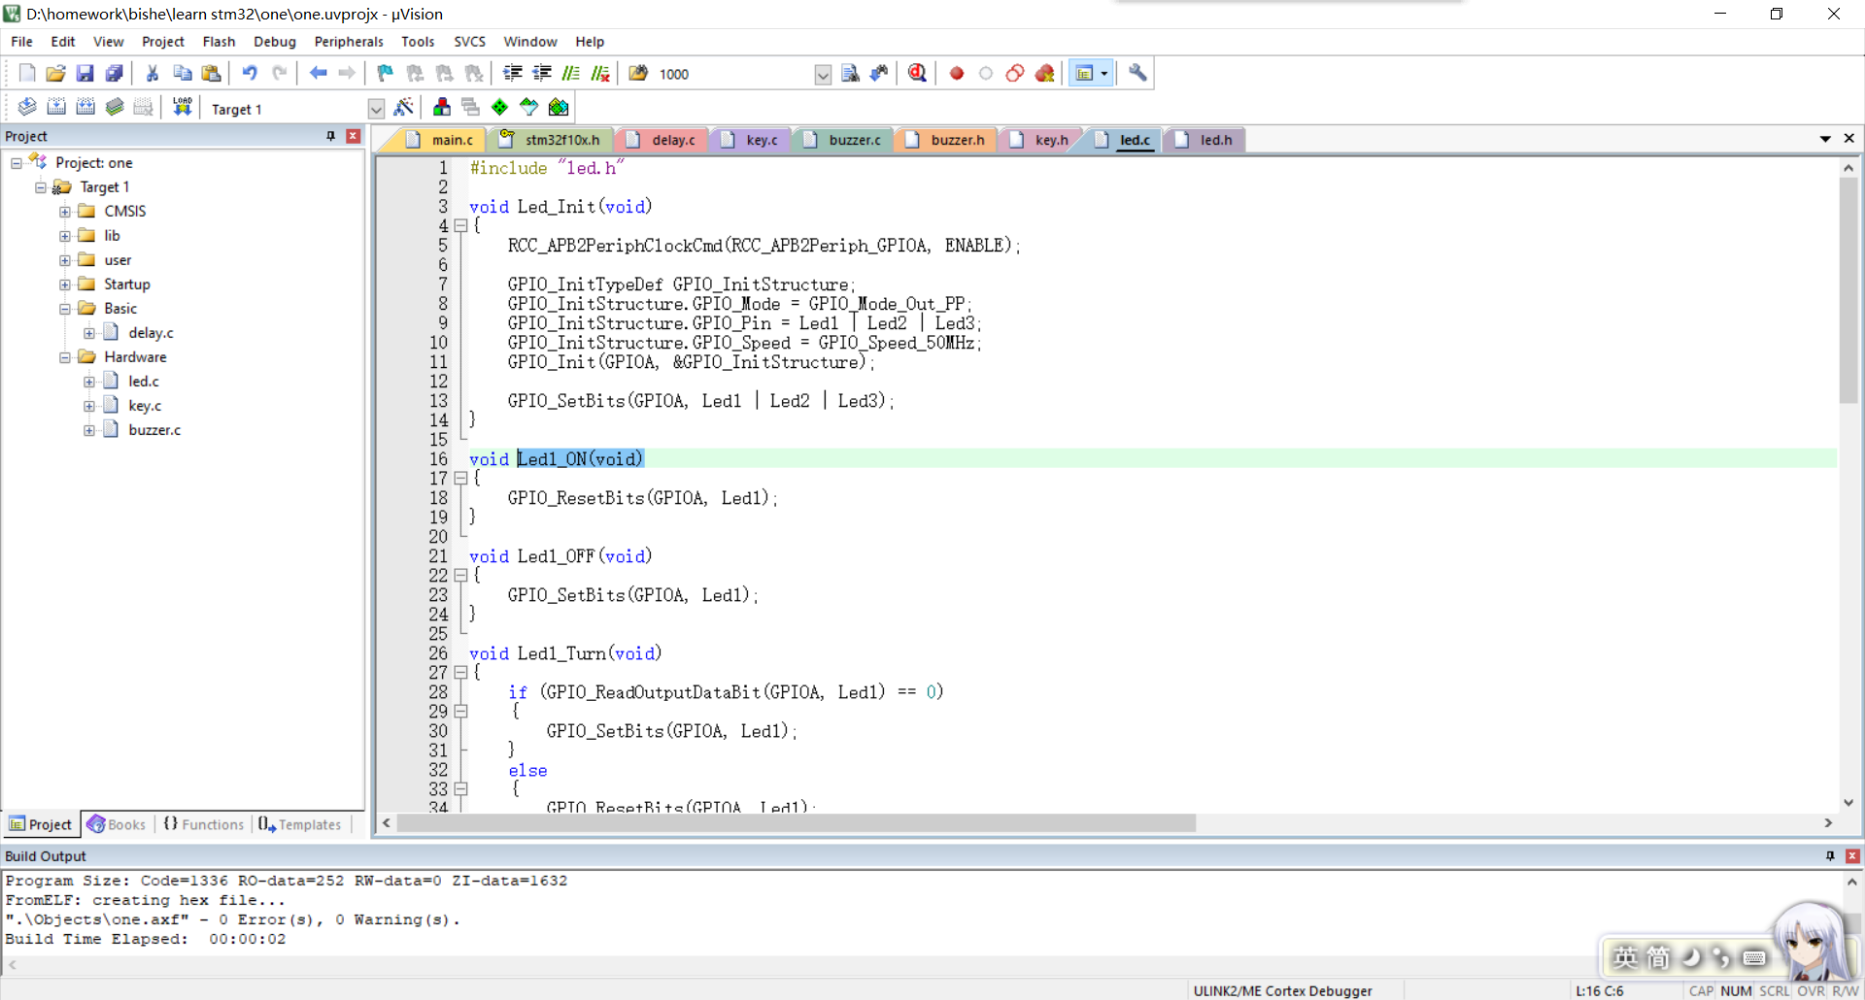Open the editor tab list dropdown arrow
This screenshot has width=1865, height=1000.
pos(1825,139)
